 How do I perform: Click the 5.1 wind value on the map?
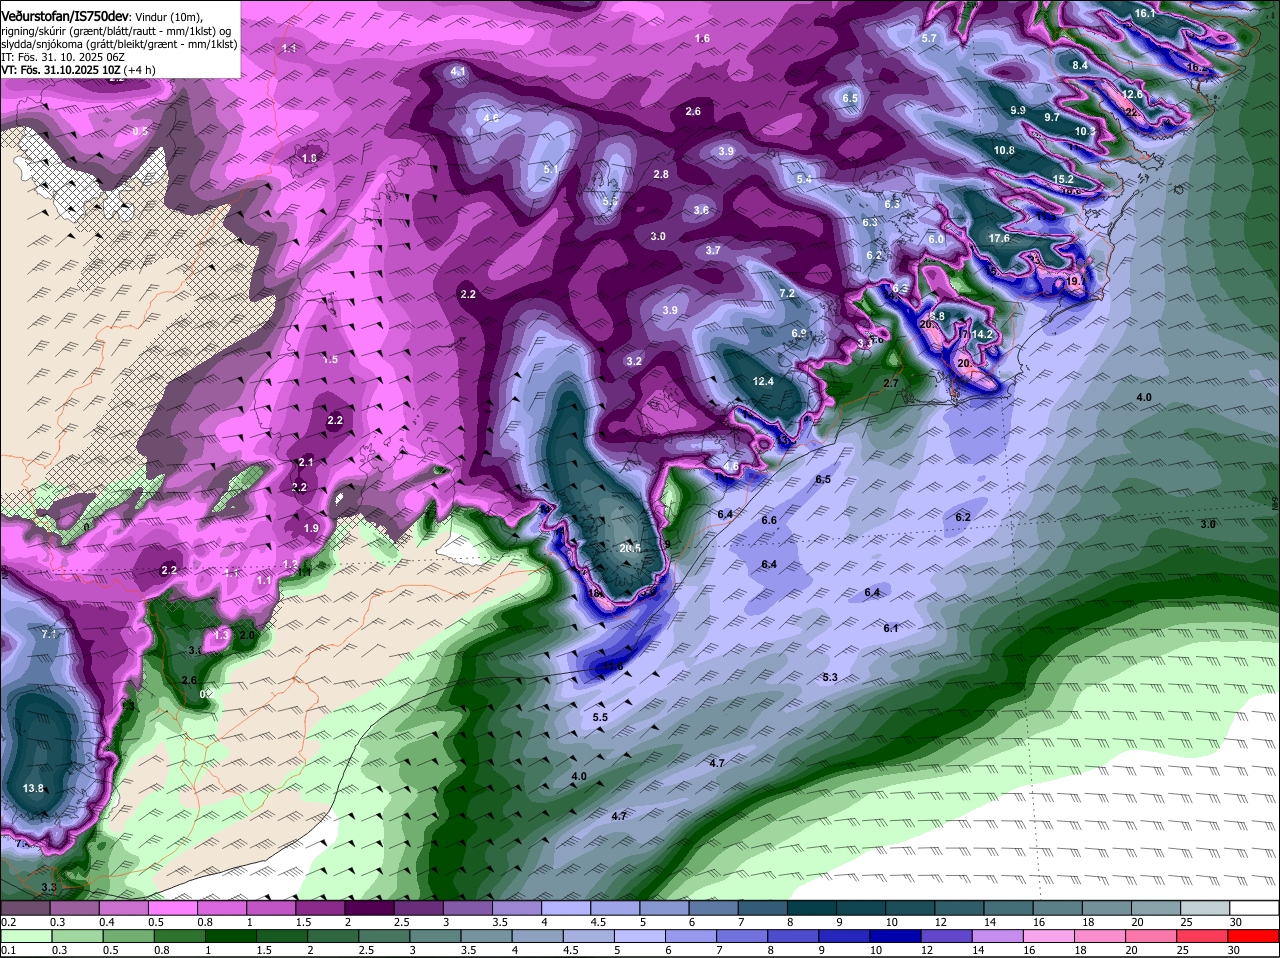[551, 169]
